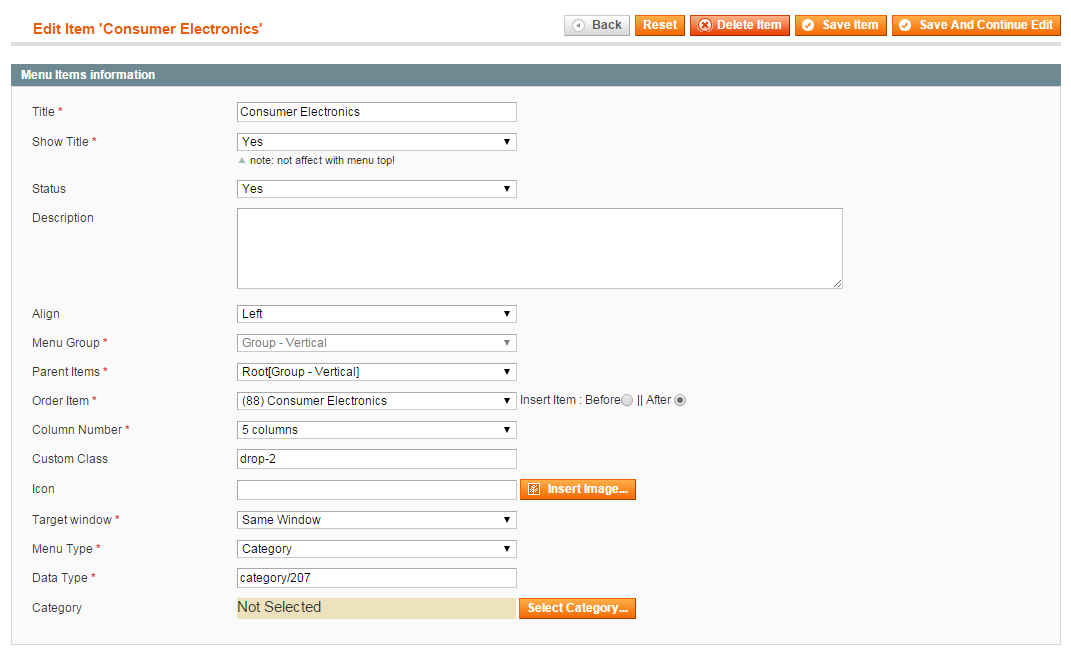1071x661 pixels.
Task: Open the Menu Group dropdown
Action: coord(376,343)
